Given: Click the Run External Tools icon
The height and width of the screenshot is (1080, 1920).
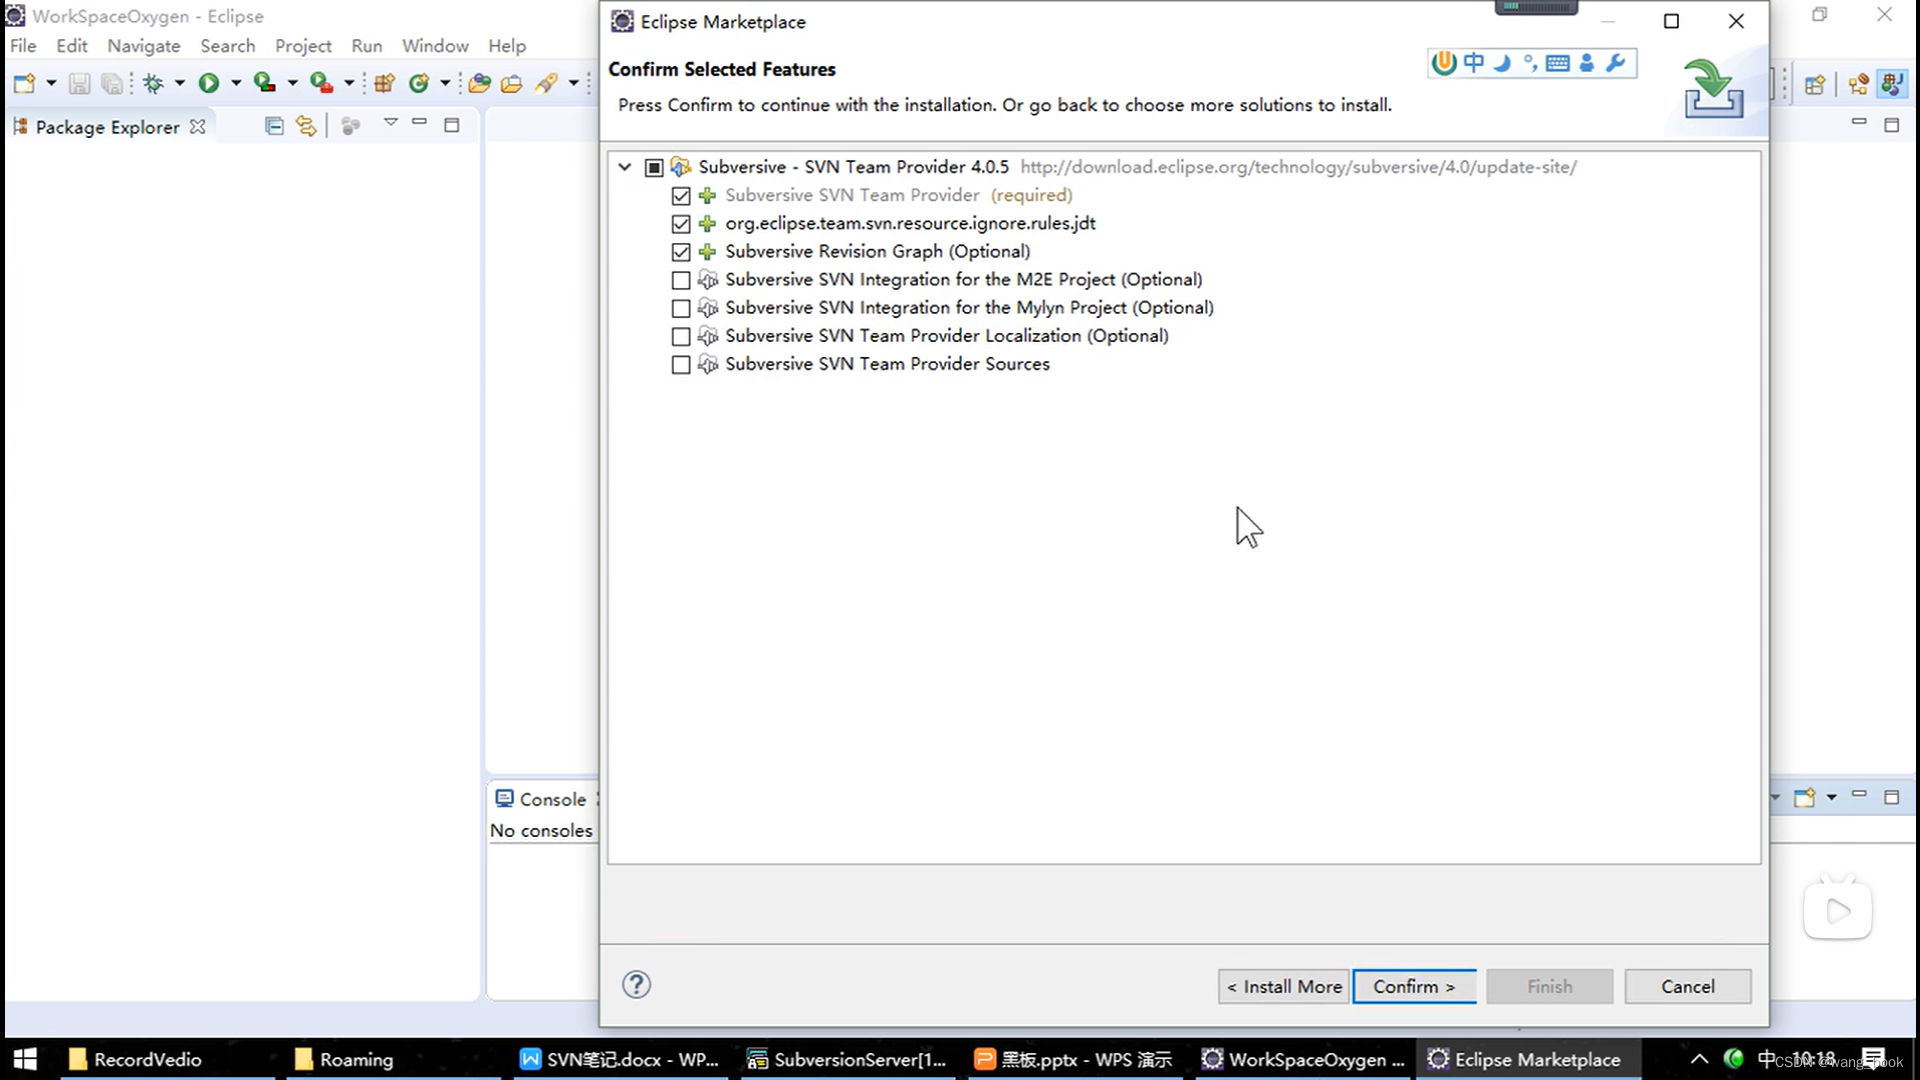Looking at the screenshot, I should [x=322, y=84].
